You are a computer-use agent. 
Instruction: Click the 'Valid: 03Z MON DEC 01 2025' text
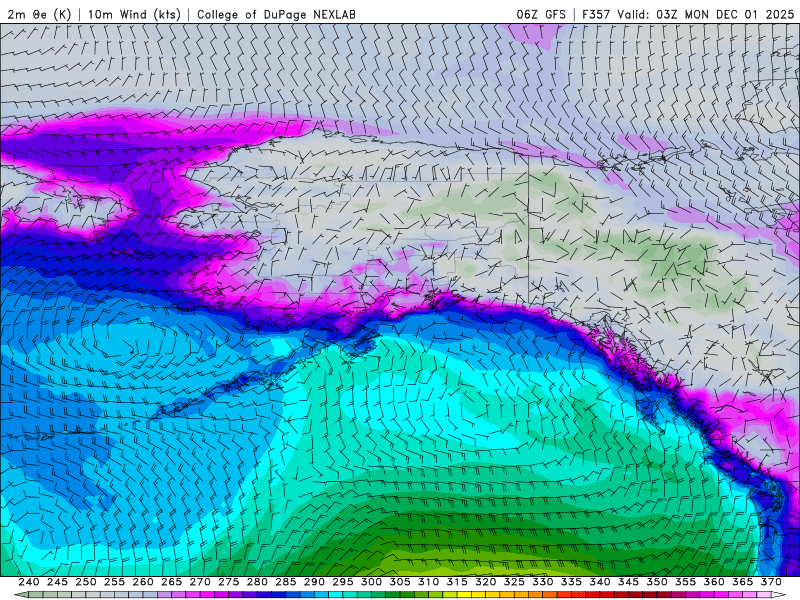click(x=706, y=14)
